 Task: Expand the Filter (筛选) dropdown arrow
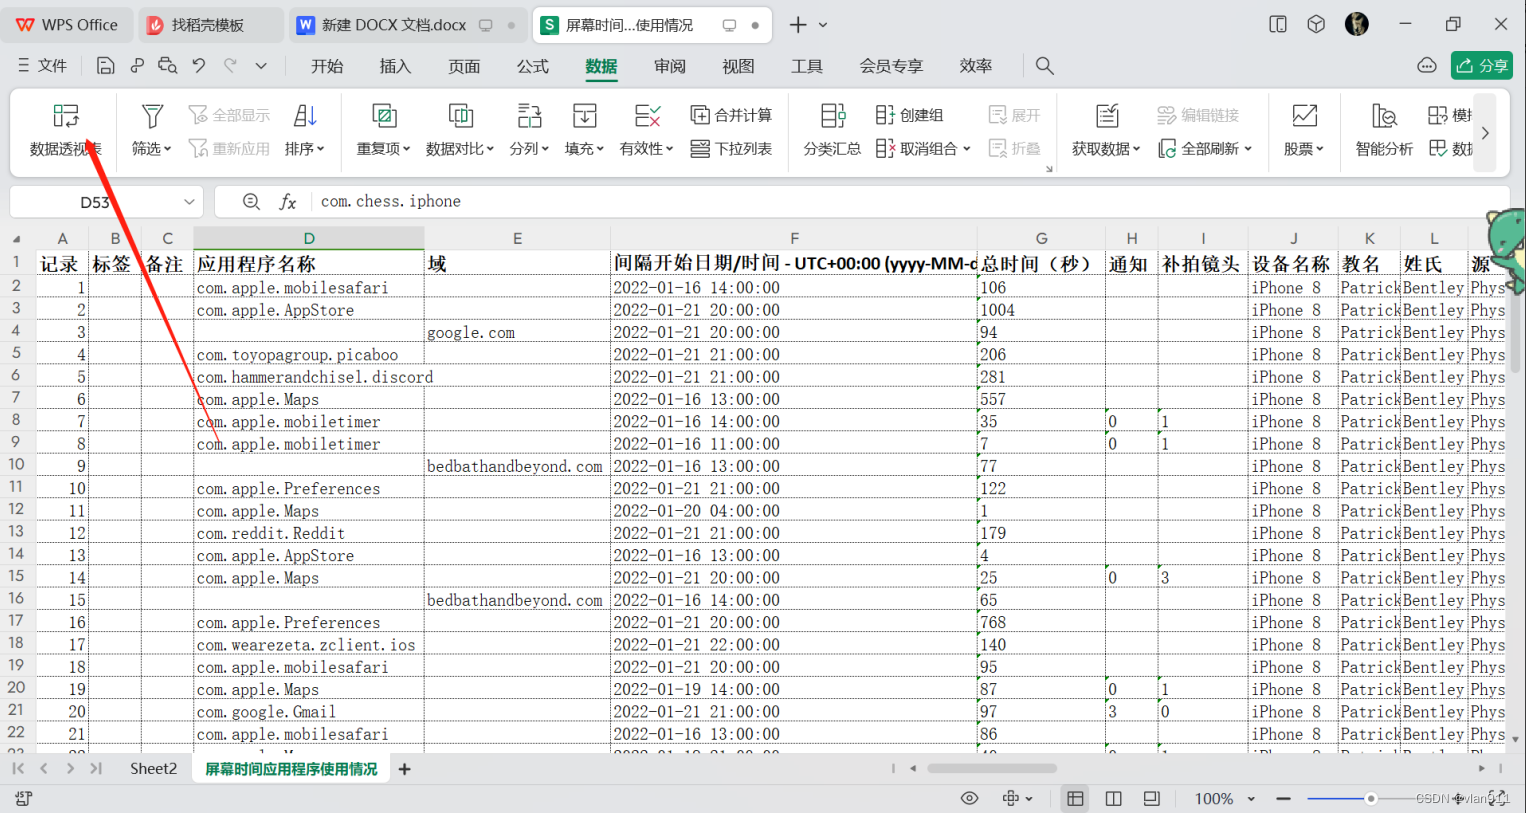168,149
